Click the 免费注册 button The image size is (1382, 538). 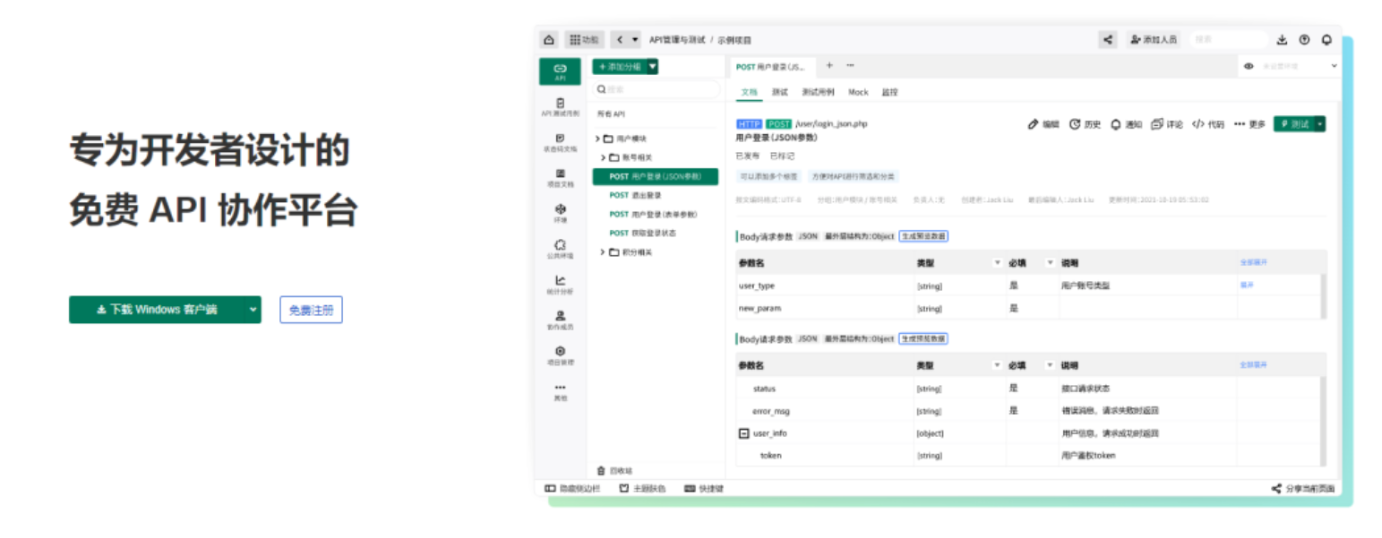point(311,310)
